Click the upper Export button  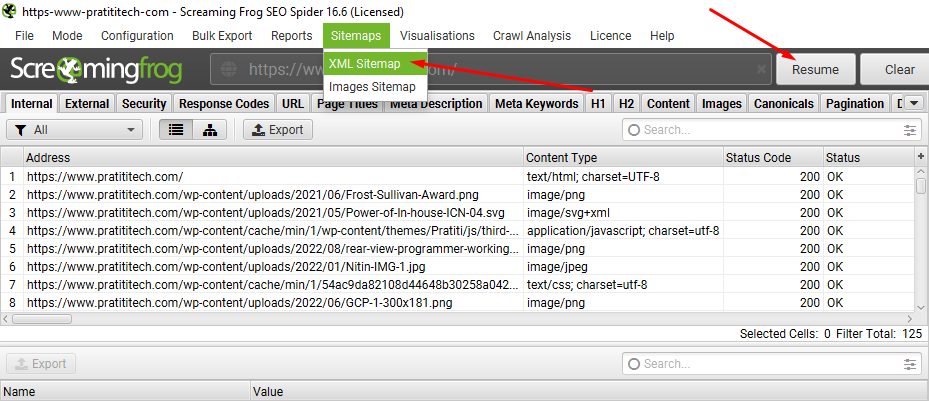pos(278,130)
